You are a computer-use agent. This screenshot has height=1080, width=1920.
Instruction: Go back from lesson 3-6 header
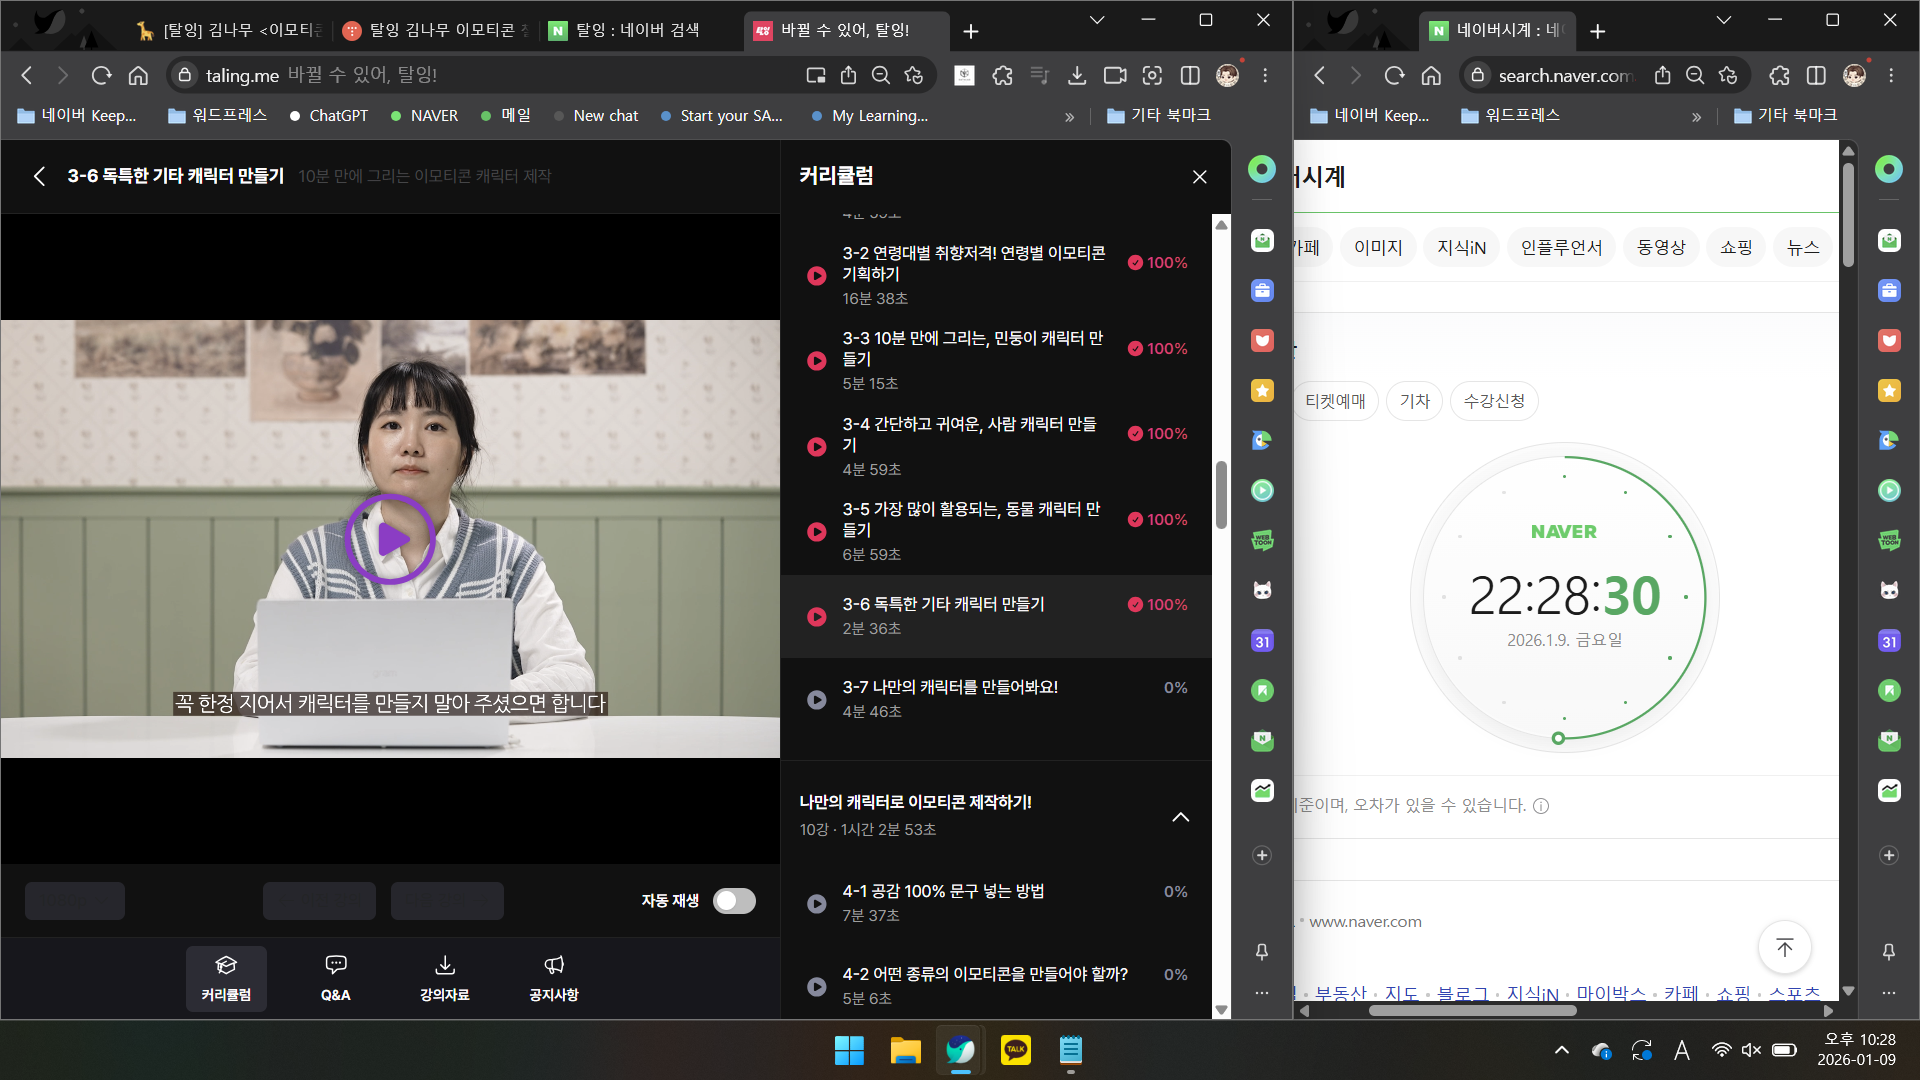[x=39, y=176]
